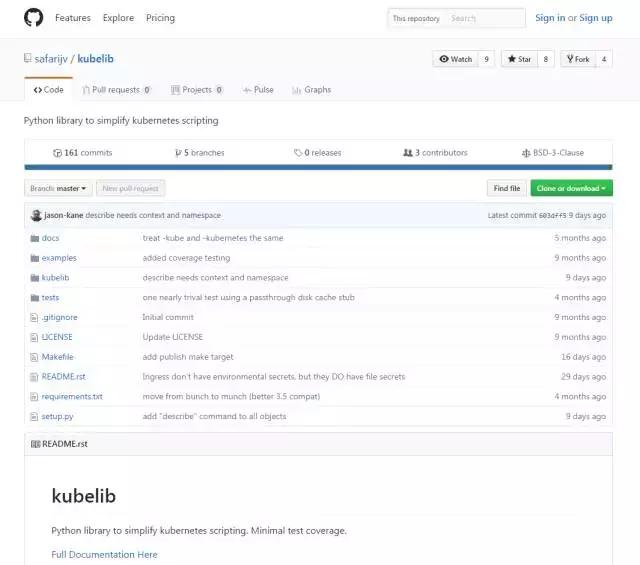The image size is (640, 565).
Task: Click the README.rst file icon in list
Action: pos(34,377)
